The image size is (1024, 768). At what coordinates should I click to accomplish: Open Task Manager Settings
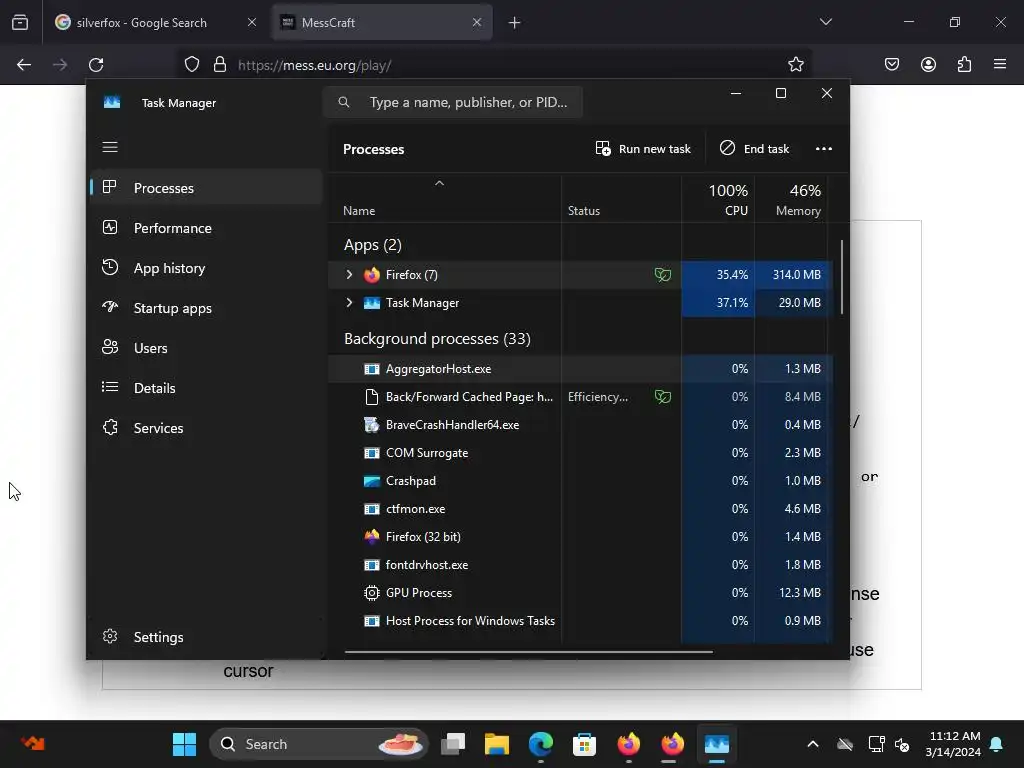(206, 637)
